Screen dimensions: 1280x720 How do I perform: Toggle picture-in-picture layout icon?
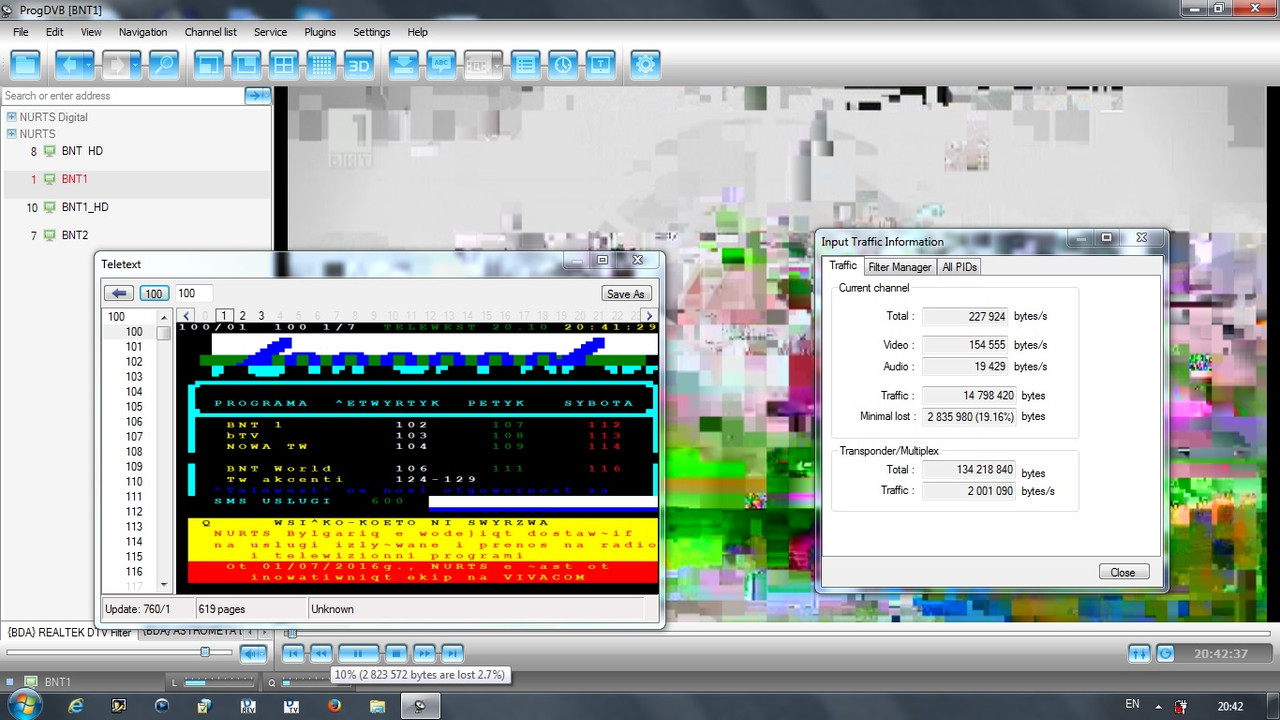246,65
